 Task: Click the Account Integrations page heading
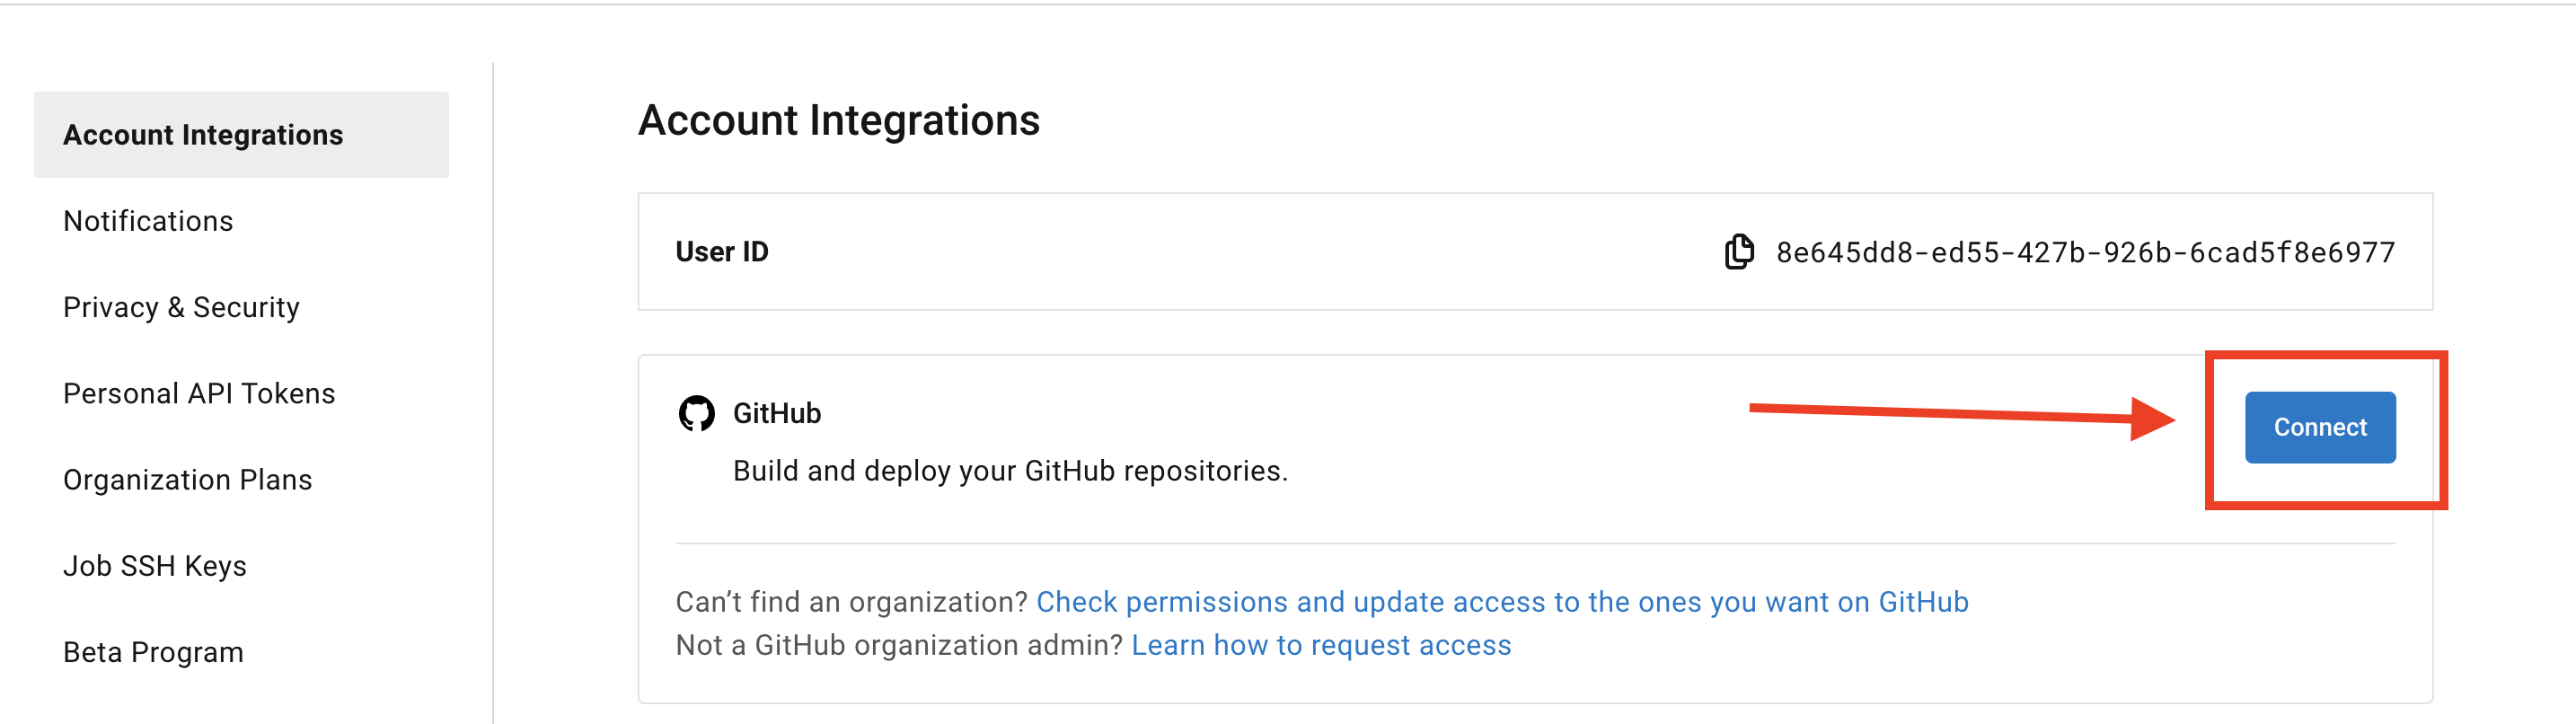coord(839,120)
